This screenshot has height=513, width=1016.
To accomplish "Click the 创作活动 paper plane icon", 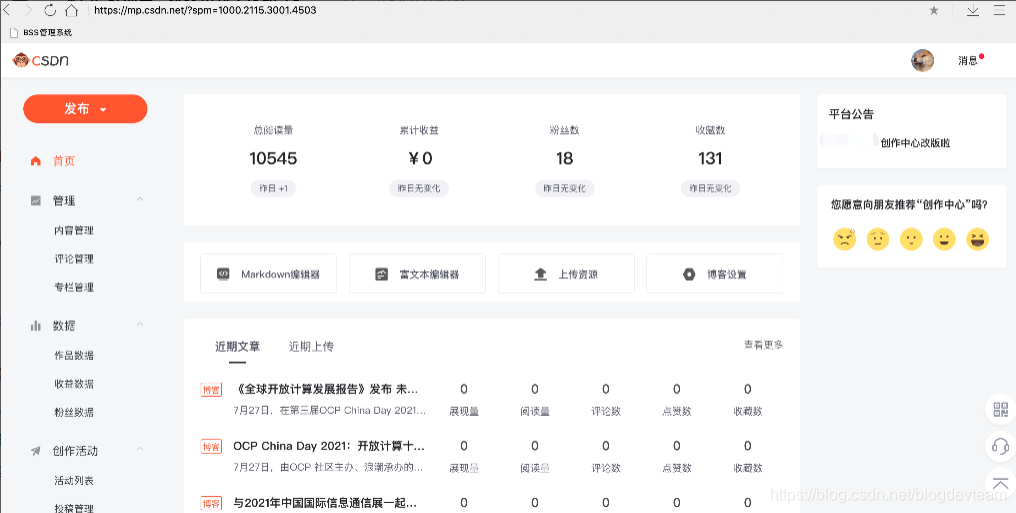I will click(x=36, y=451).
